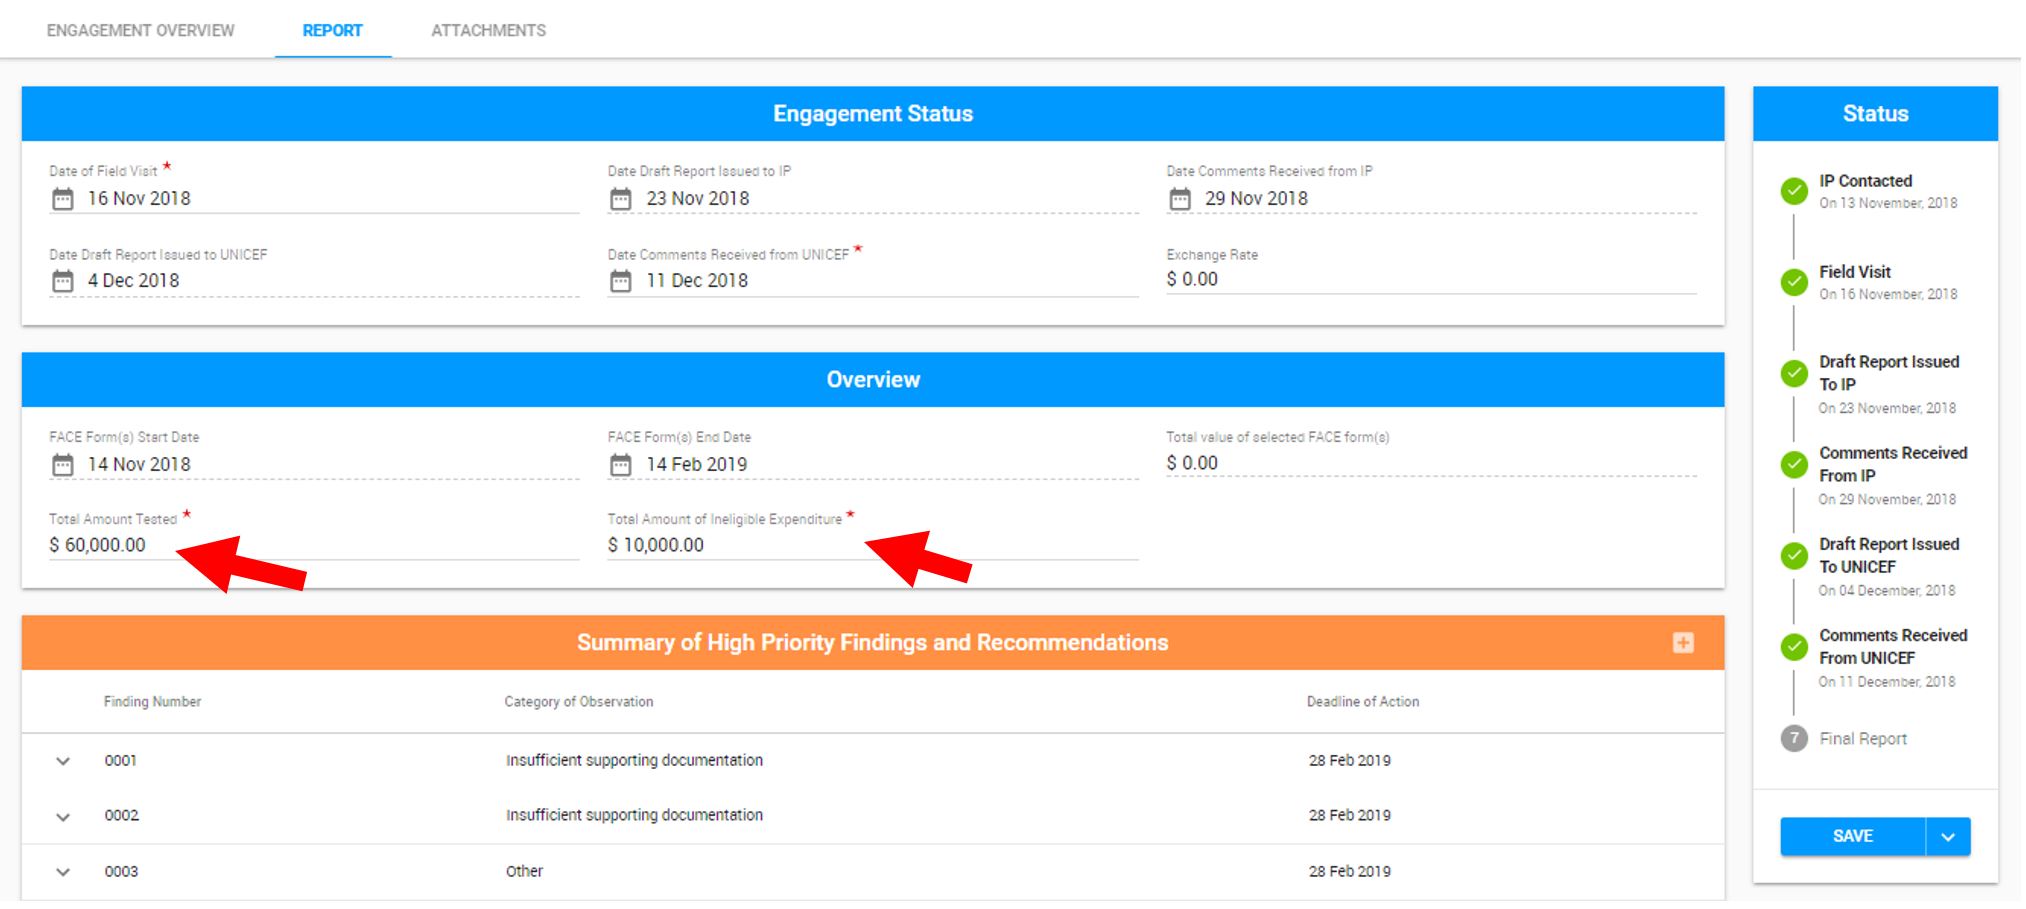Open calendar for Date of Field Visit
This screenshot has width=2026, height=909.
pyautogui.click(x=62, y=199)
